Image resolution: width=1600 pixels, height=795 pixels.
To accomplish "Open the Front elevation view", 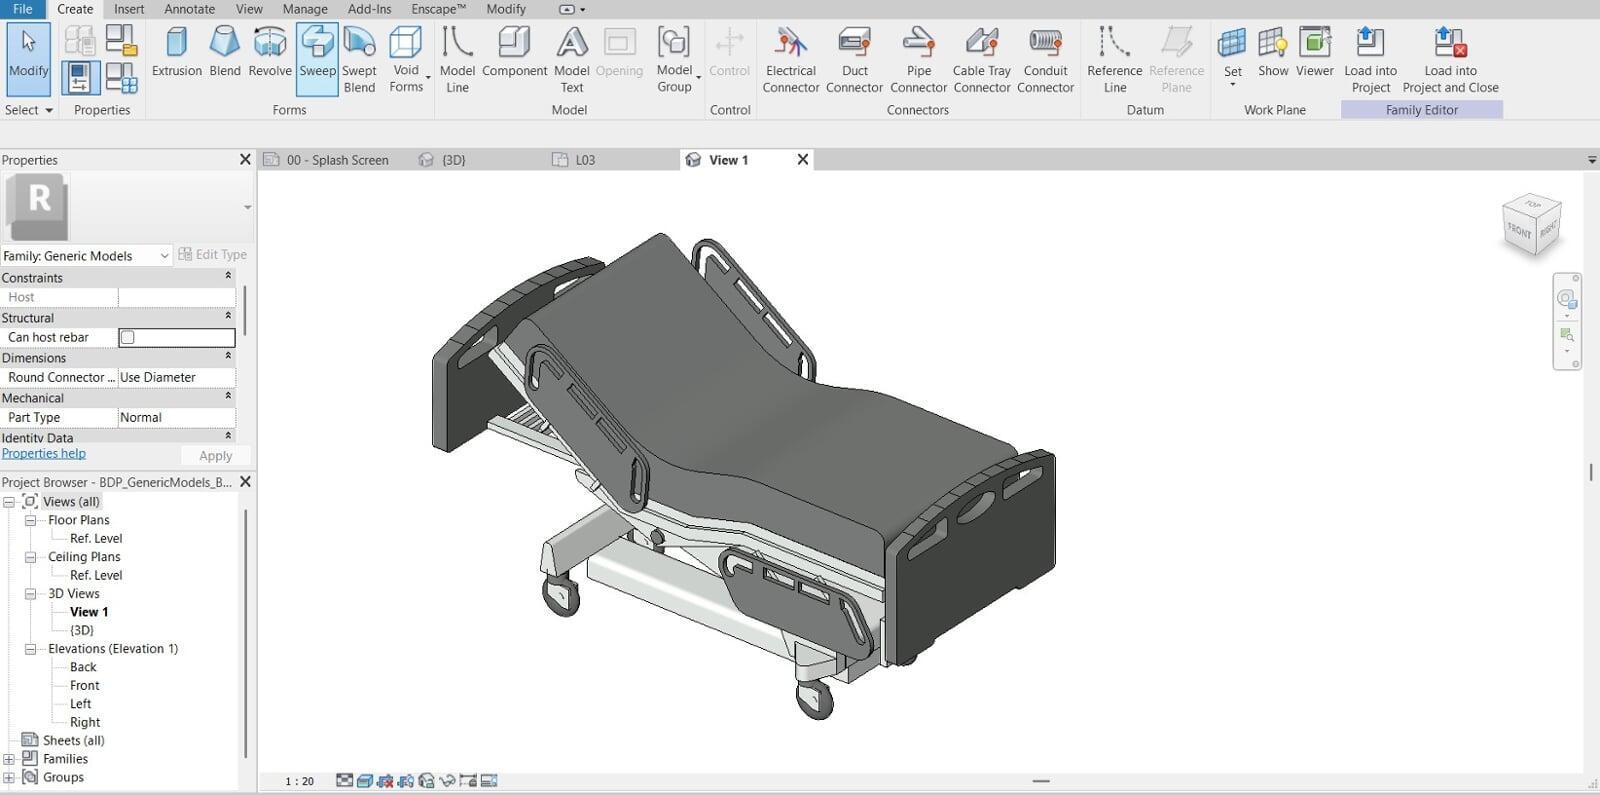I will [84, 686].
